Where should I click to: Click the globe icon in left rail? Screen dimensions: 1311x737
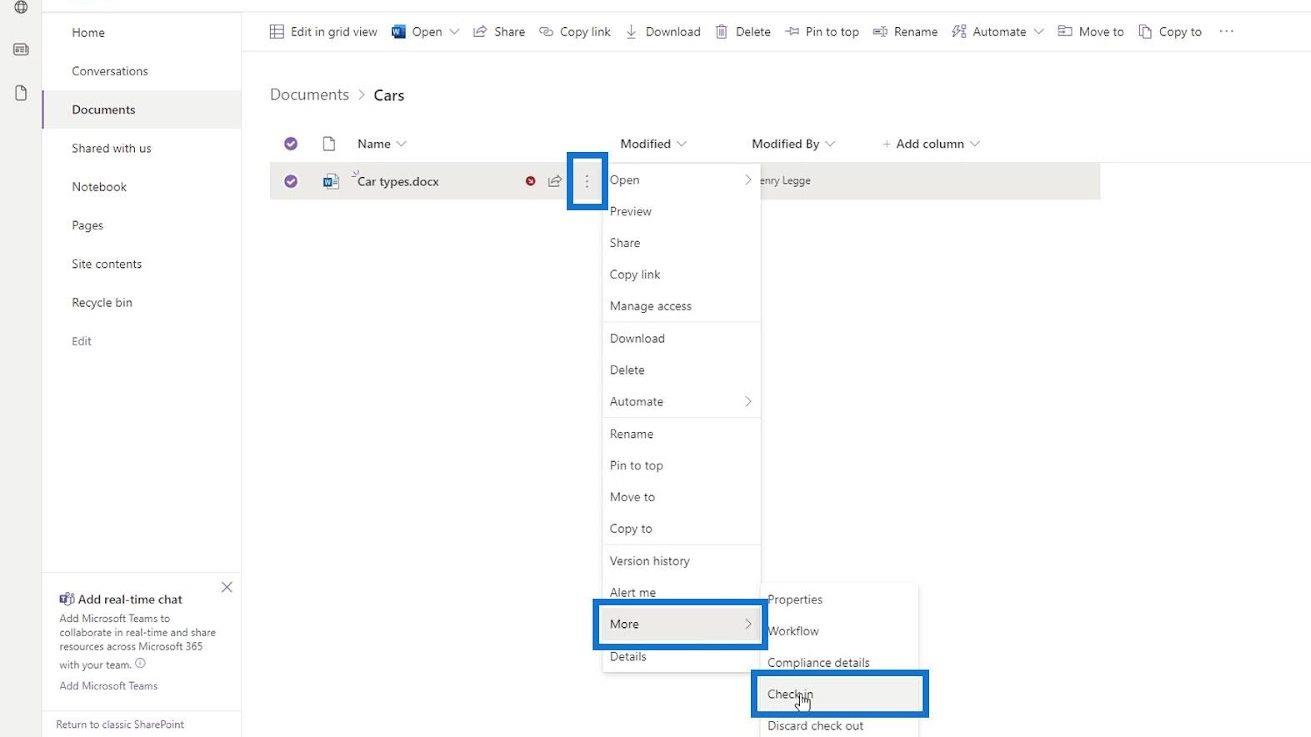point(21,7)
